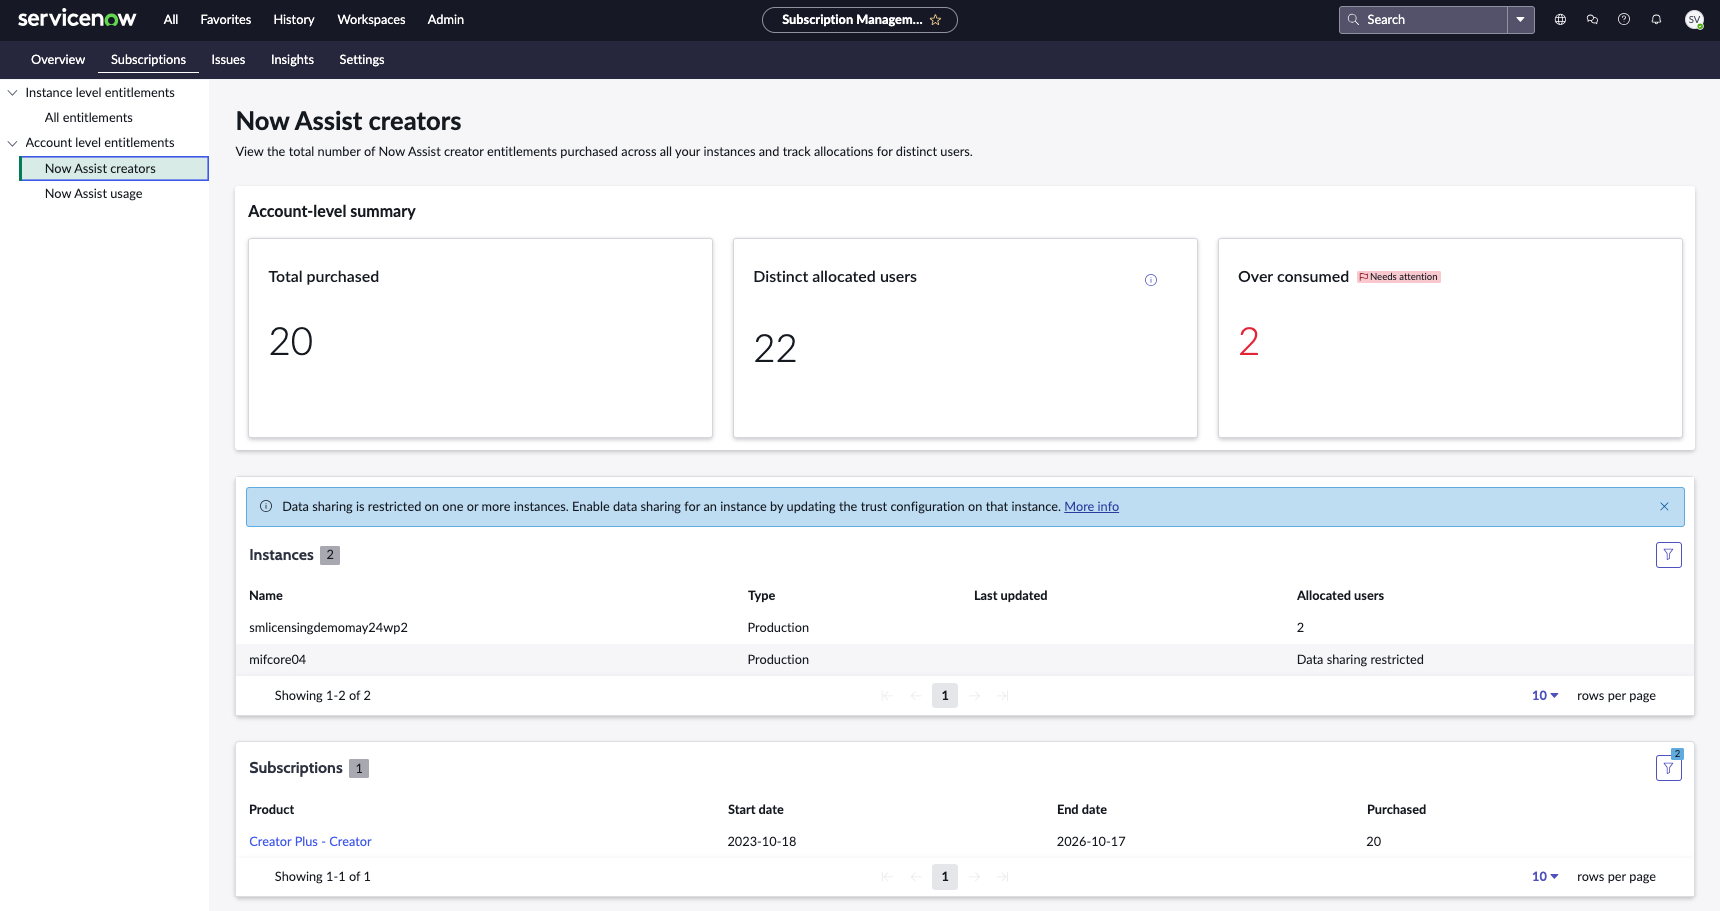Select page 1 in Subscriptions pagination
The image size is (1720, 911).
(x=945, y=877)
